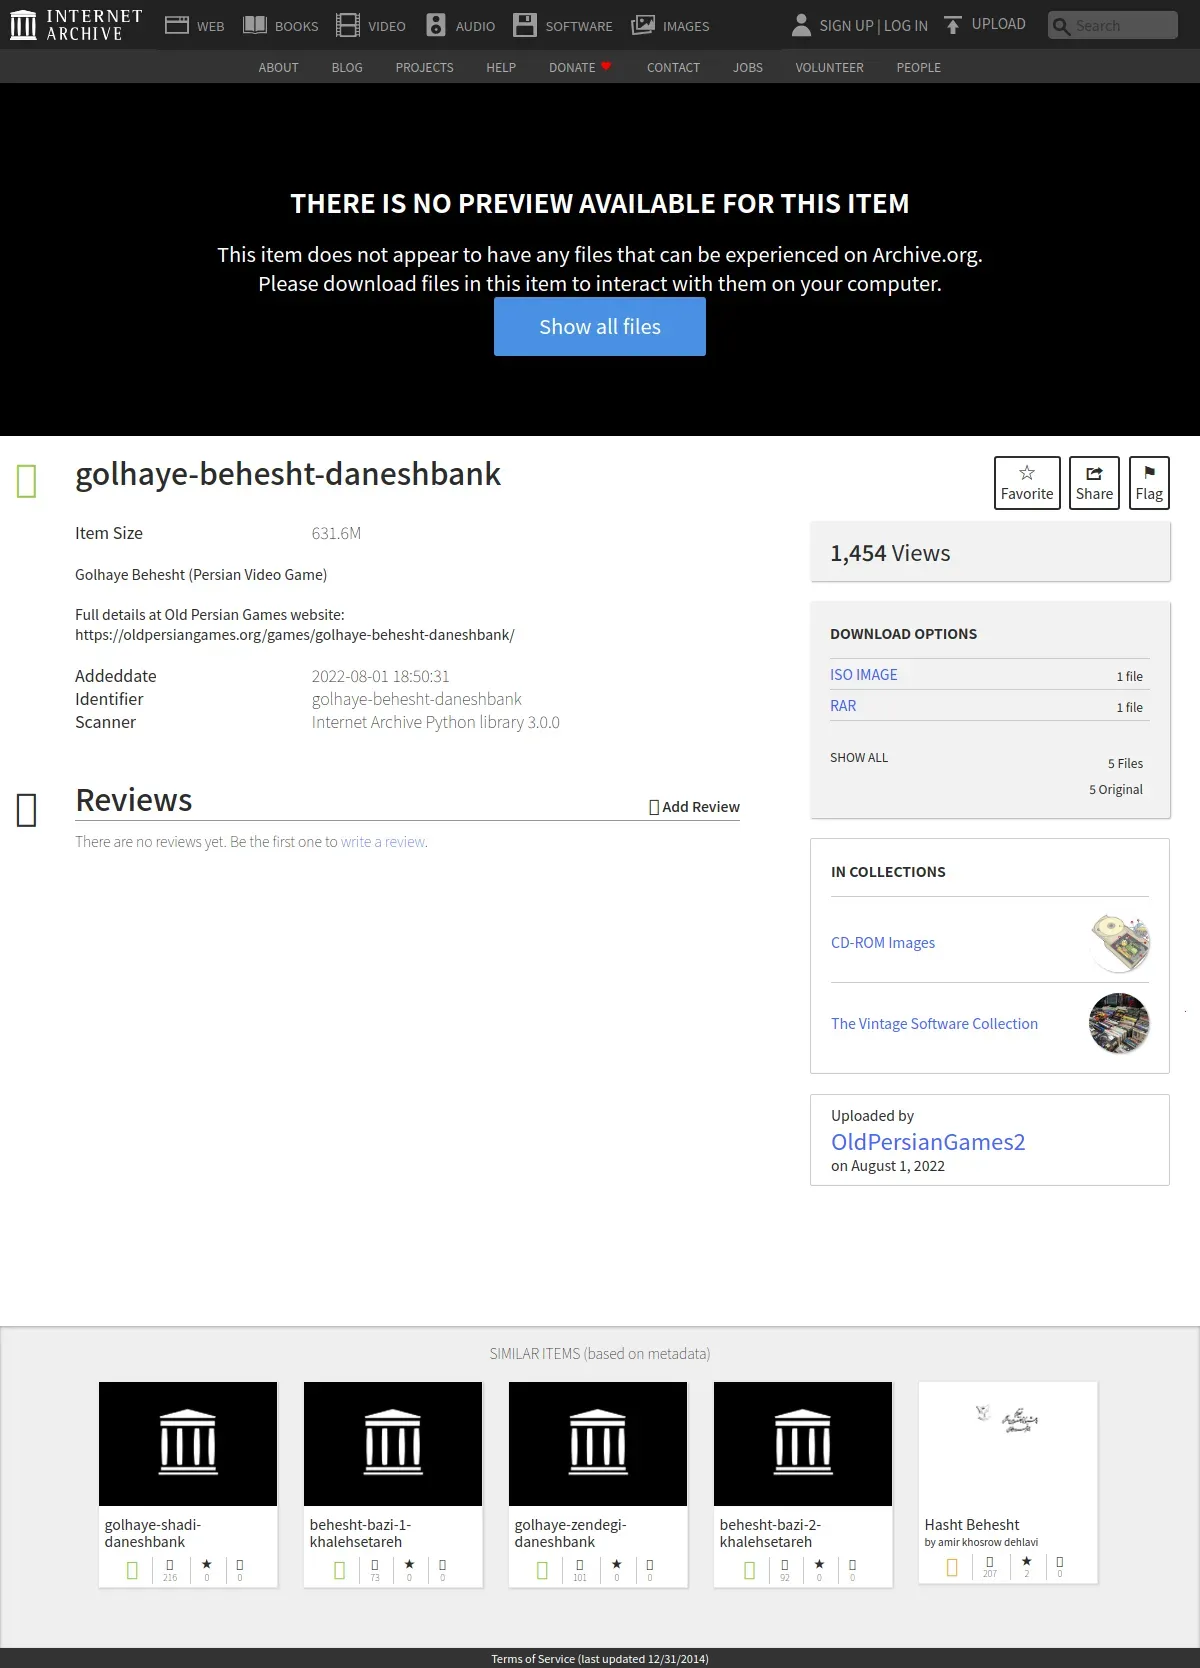Flag this item
This screenshot has height=1668, width=1200.
click(1149, 483)
